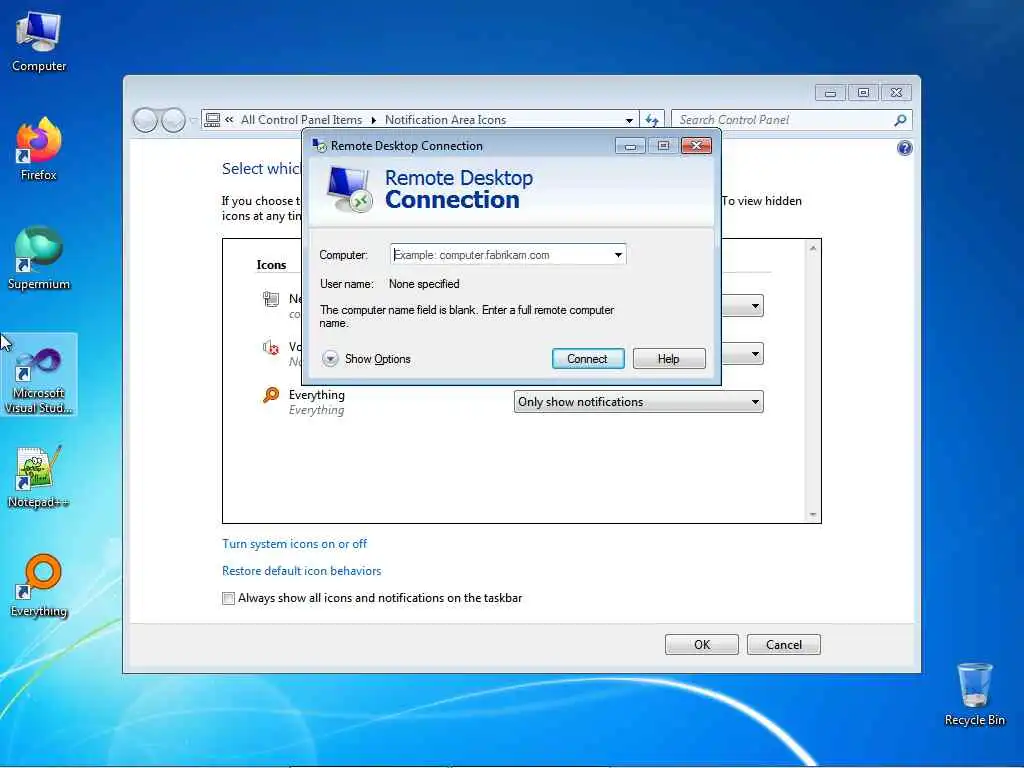Click the Remote Desktop monitor logo graphic
The height and width of the screenshot is (768, 1024).
click(x=349, y=189)
